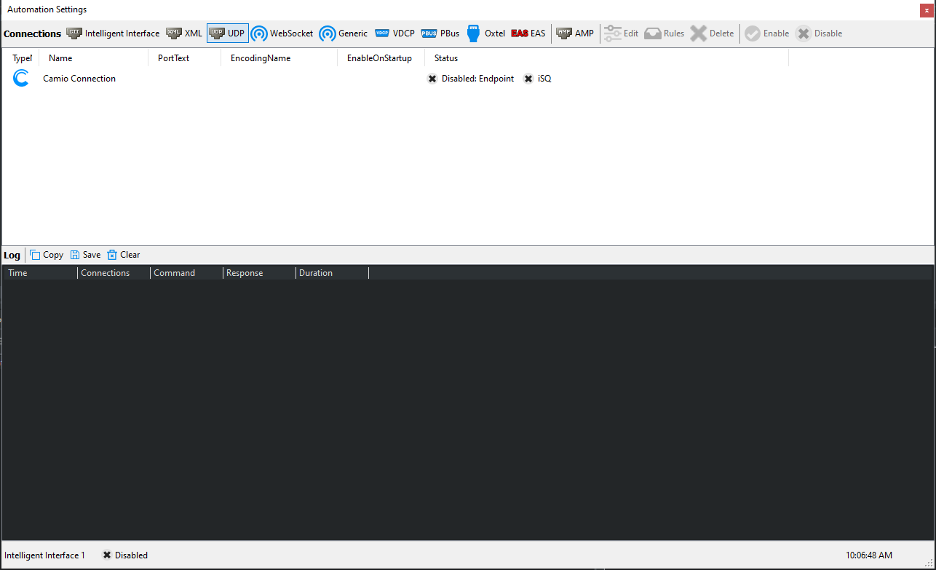
Task: Add a PBus connection
Action: 440,33
